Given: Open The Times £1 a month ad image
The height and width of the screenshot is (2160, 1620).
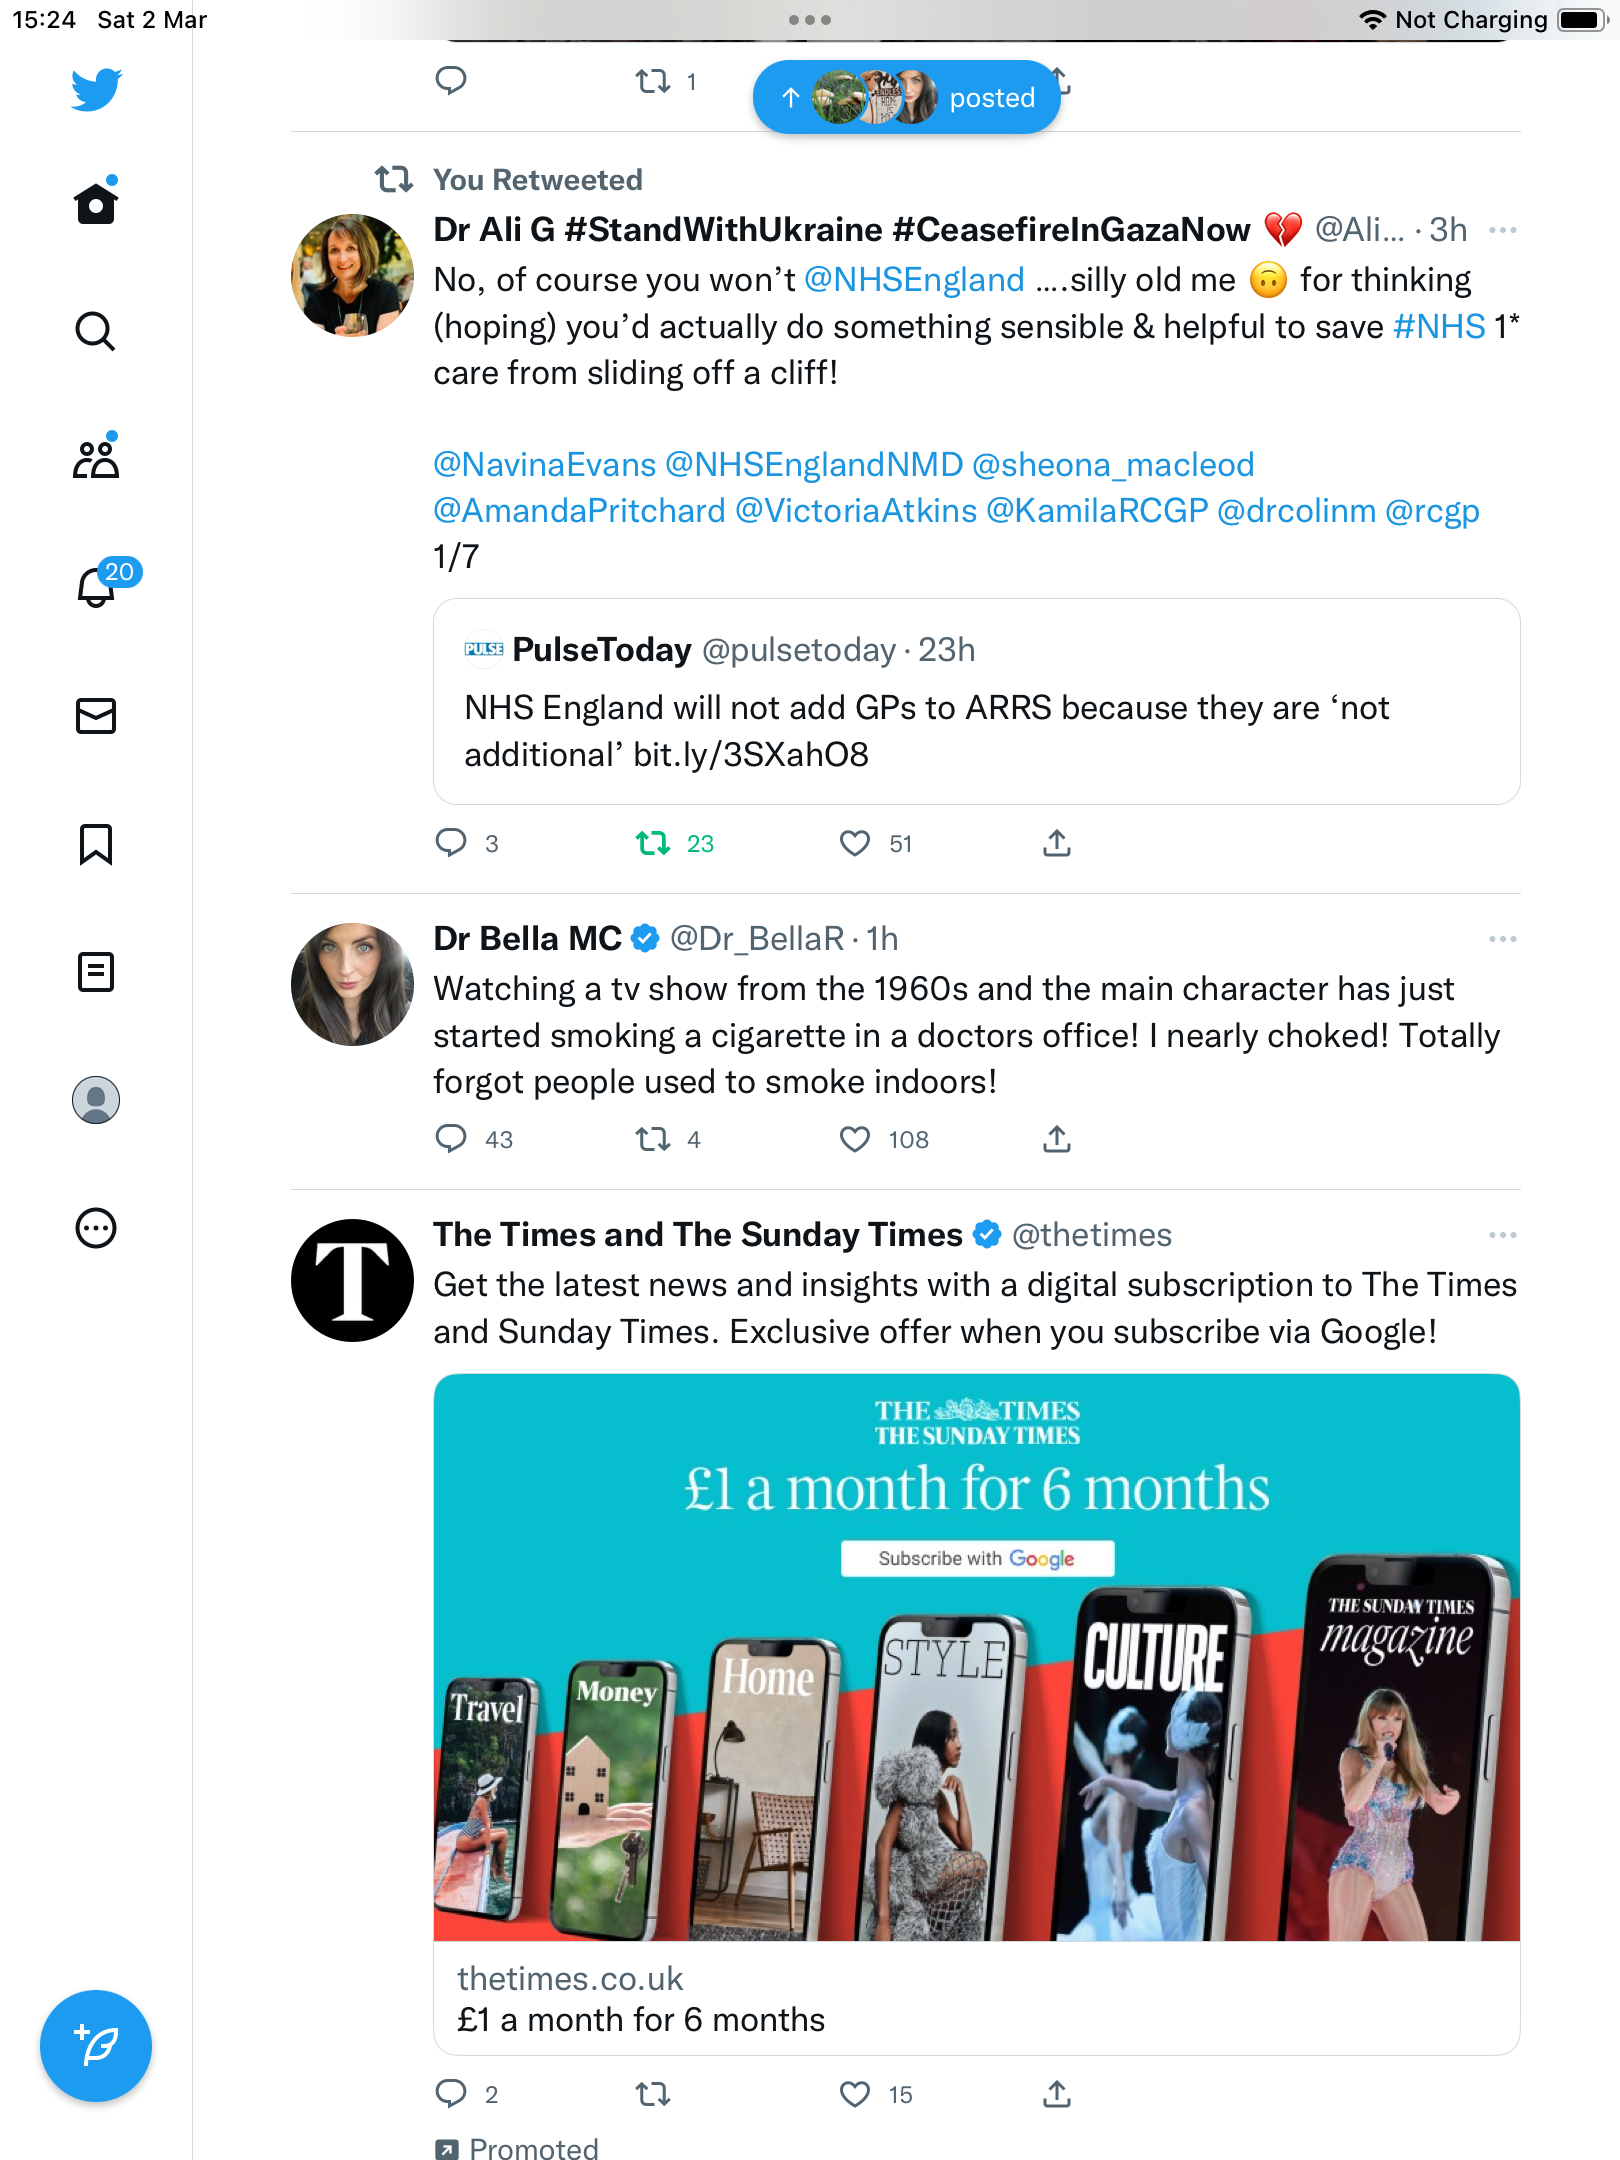Looking at the screenshot, I should point(976,1657).
